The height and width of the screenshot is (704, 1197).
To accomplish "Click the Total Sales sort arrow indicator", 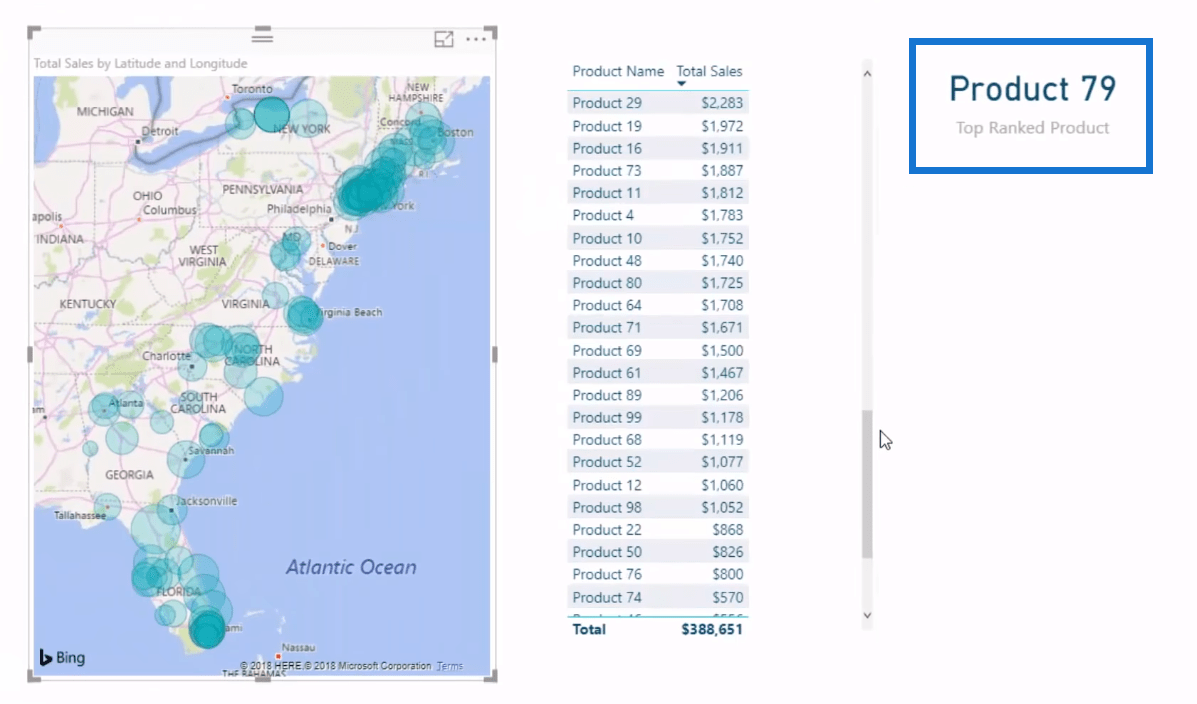I will coord(682,83).
